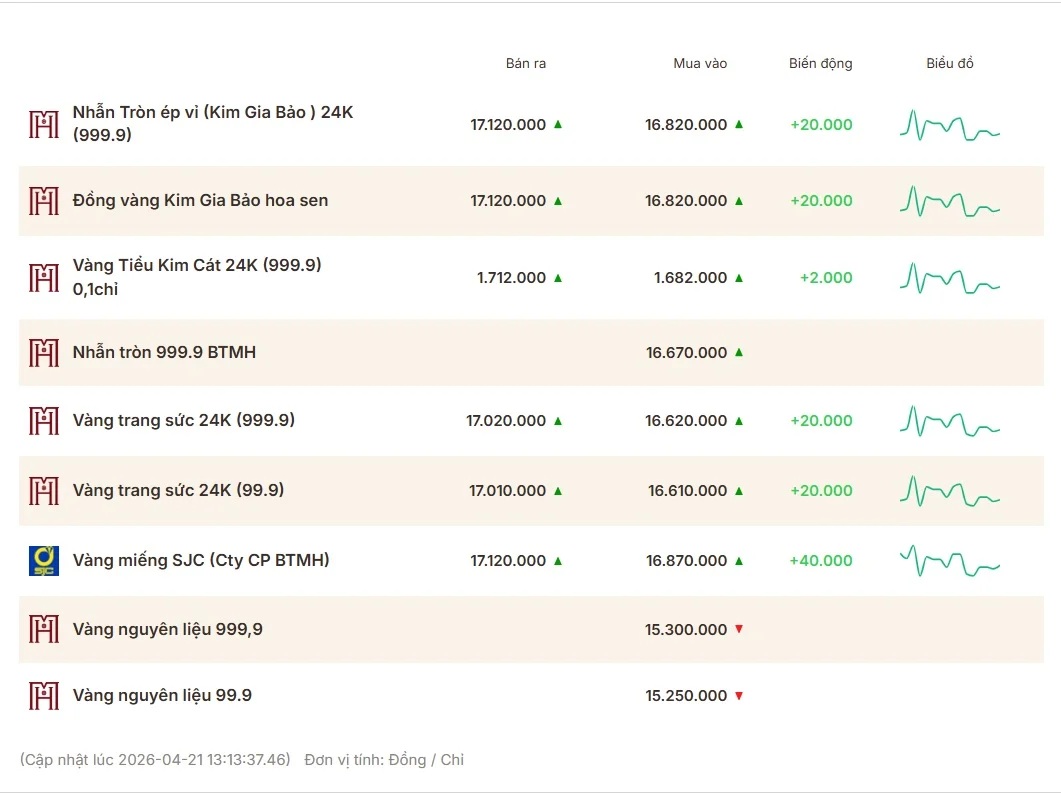Open sparkline chart for Vàng trang sức 99.9
Viewport: 1061px width, 793px height.
coord(949,491)
